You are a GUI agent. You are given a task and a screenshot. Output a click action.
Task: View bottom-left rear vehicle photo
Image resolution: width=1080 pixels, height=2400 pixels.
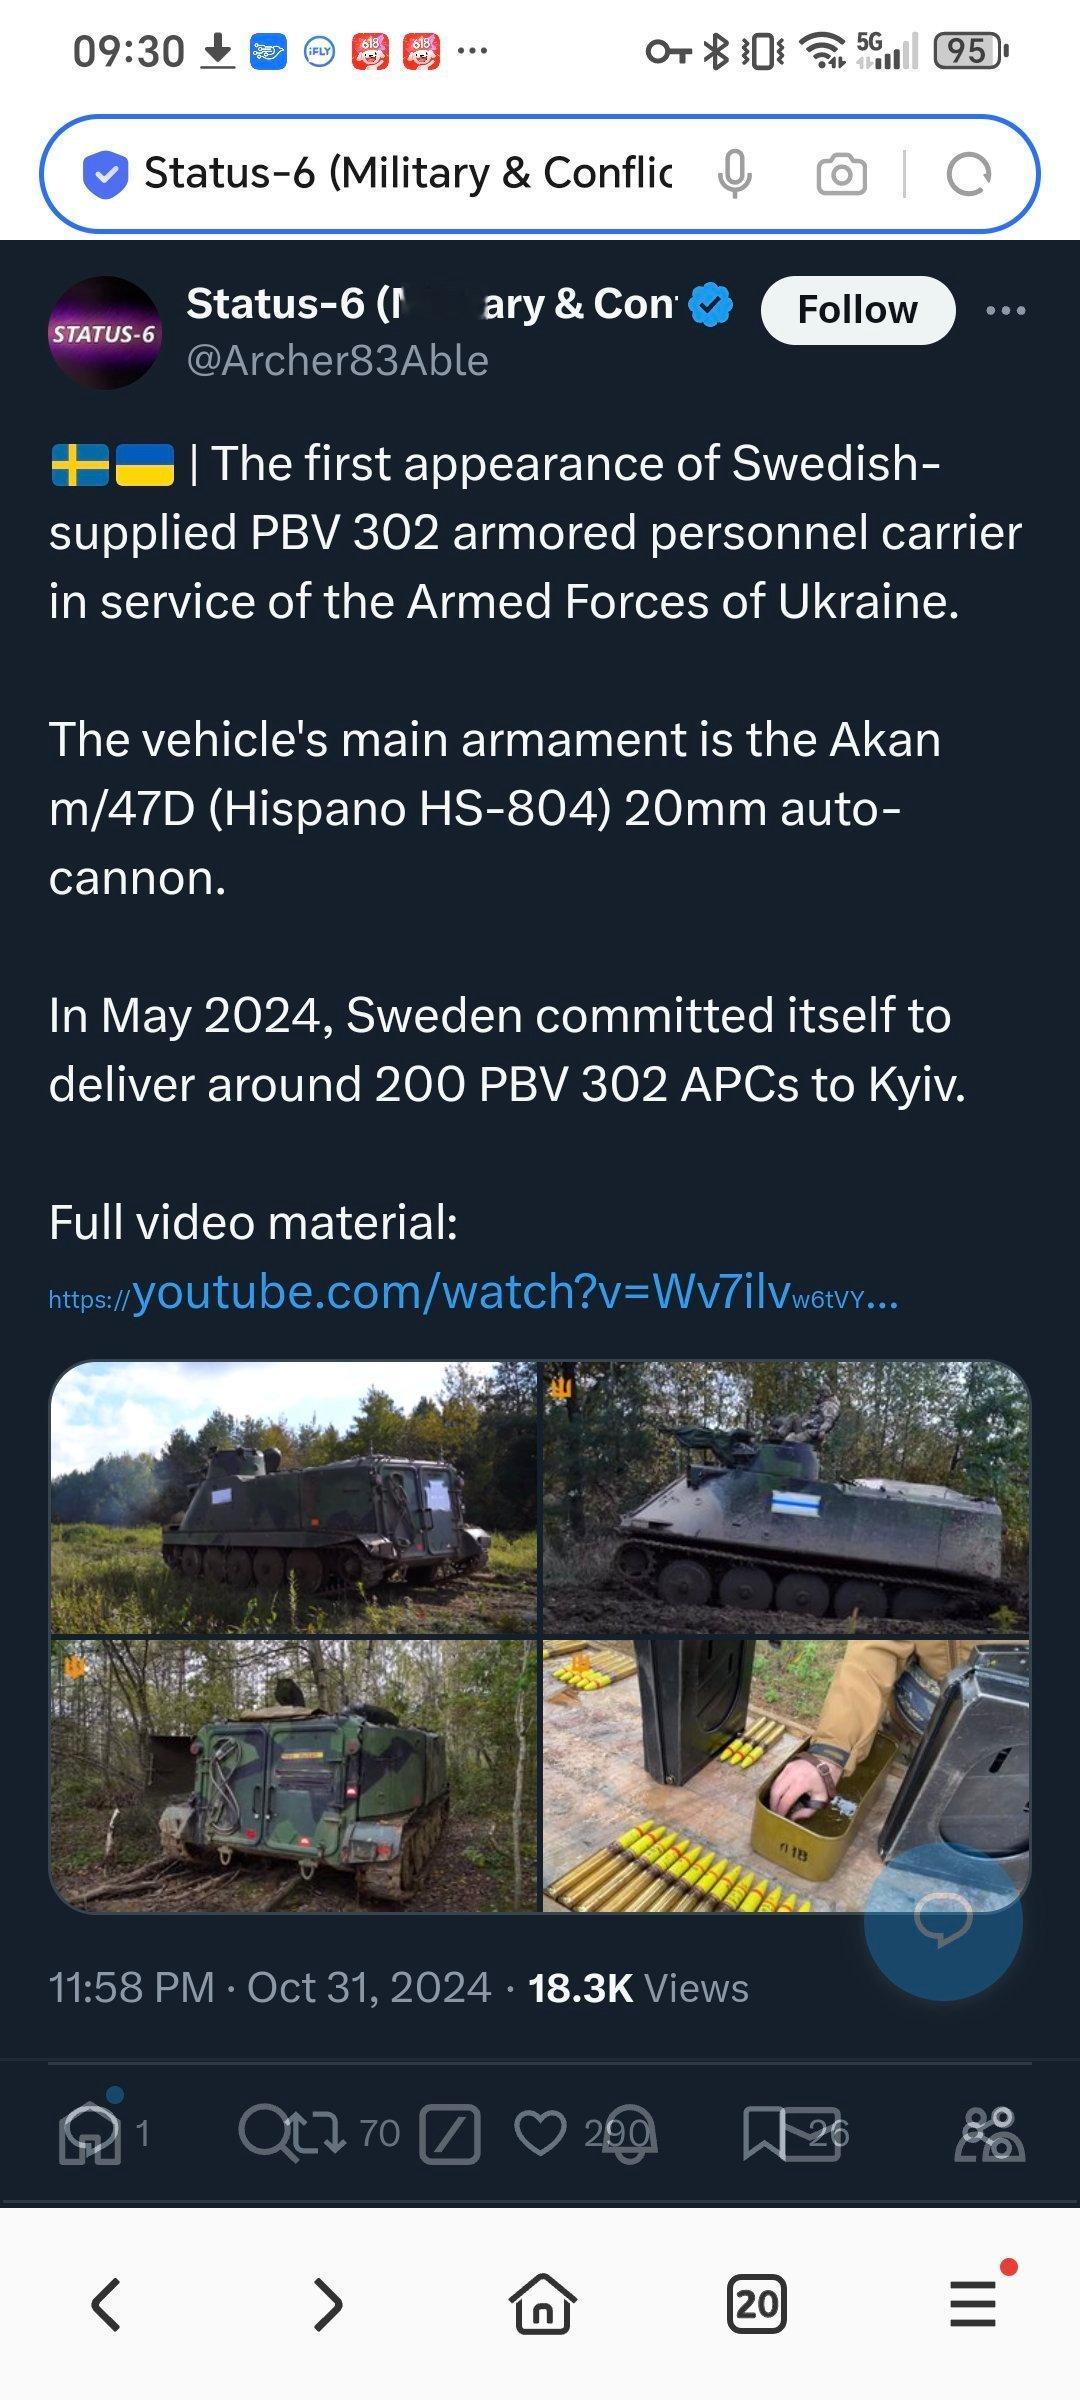tap(294, 1776)
